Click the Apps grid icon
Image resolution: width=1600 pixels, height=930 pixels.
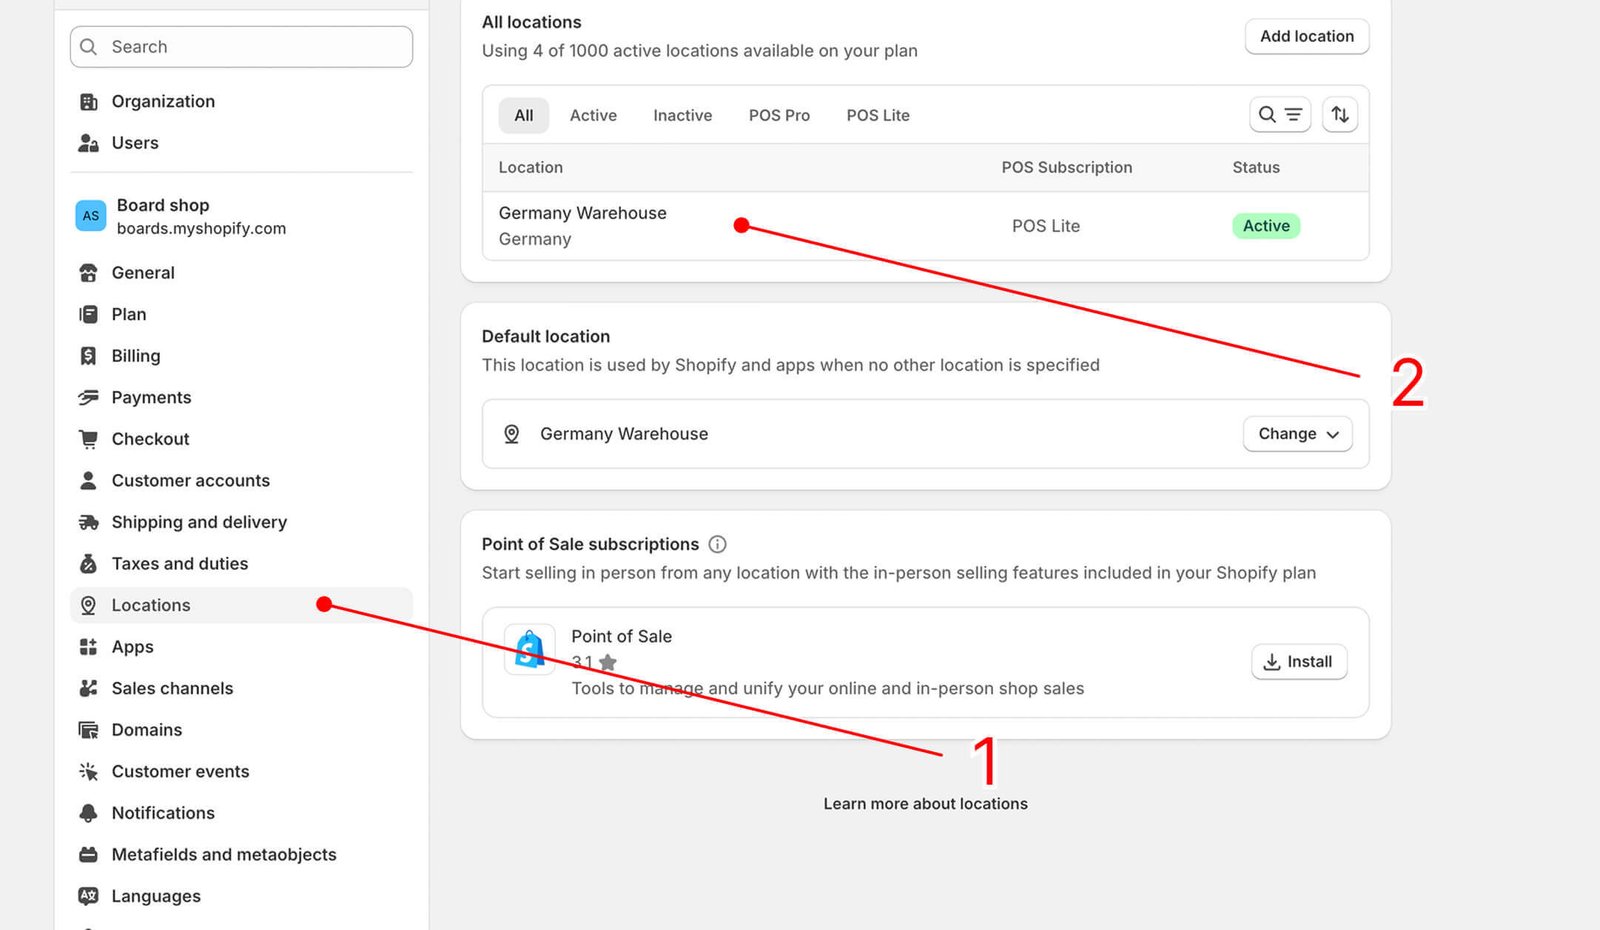click(88, 647)
